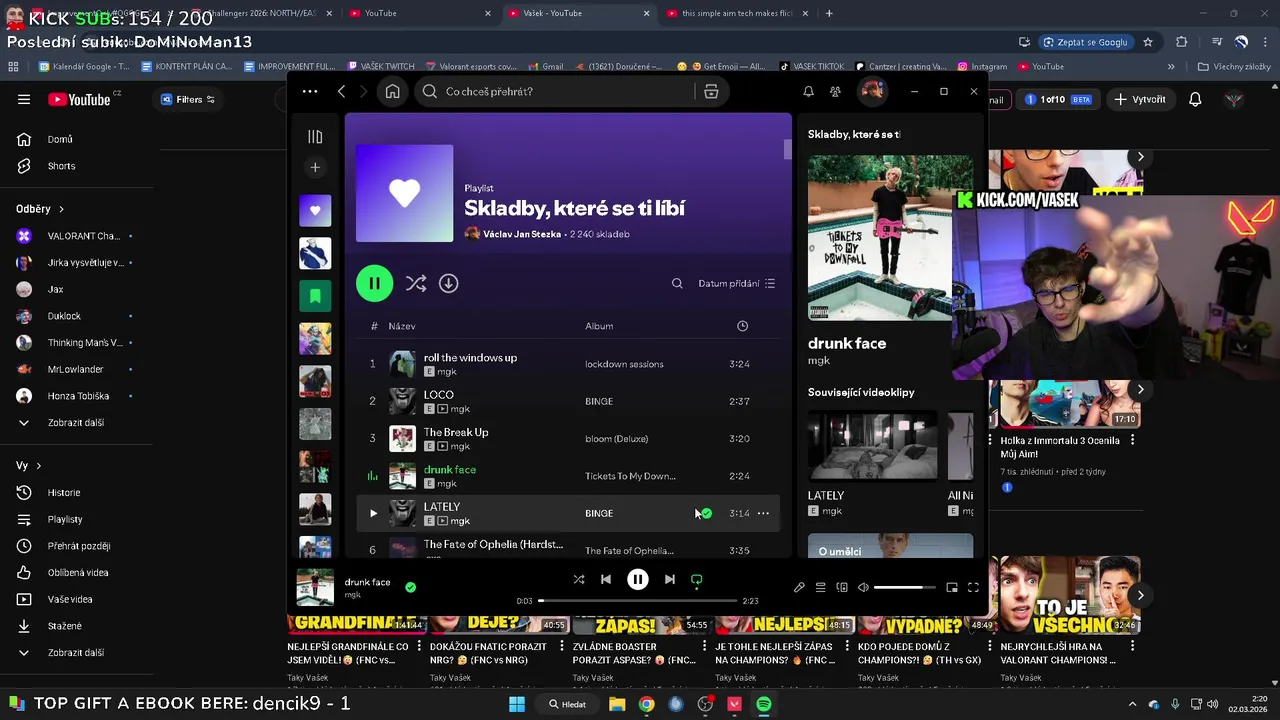Image resolution: width=1280 pixels, height=720 pixels.
Task: Adjust the Spotify volume slider
Action: coord(904,587)
